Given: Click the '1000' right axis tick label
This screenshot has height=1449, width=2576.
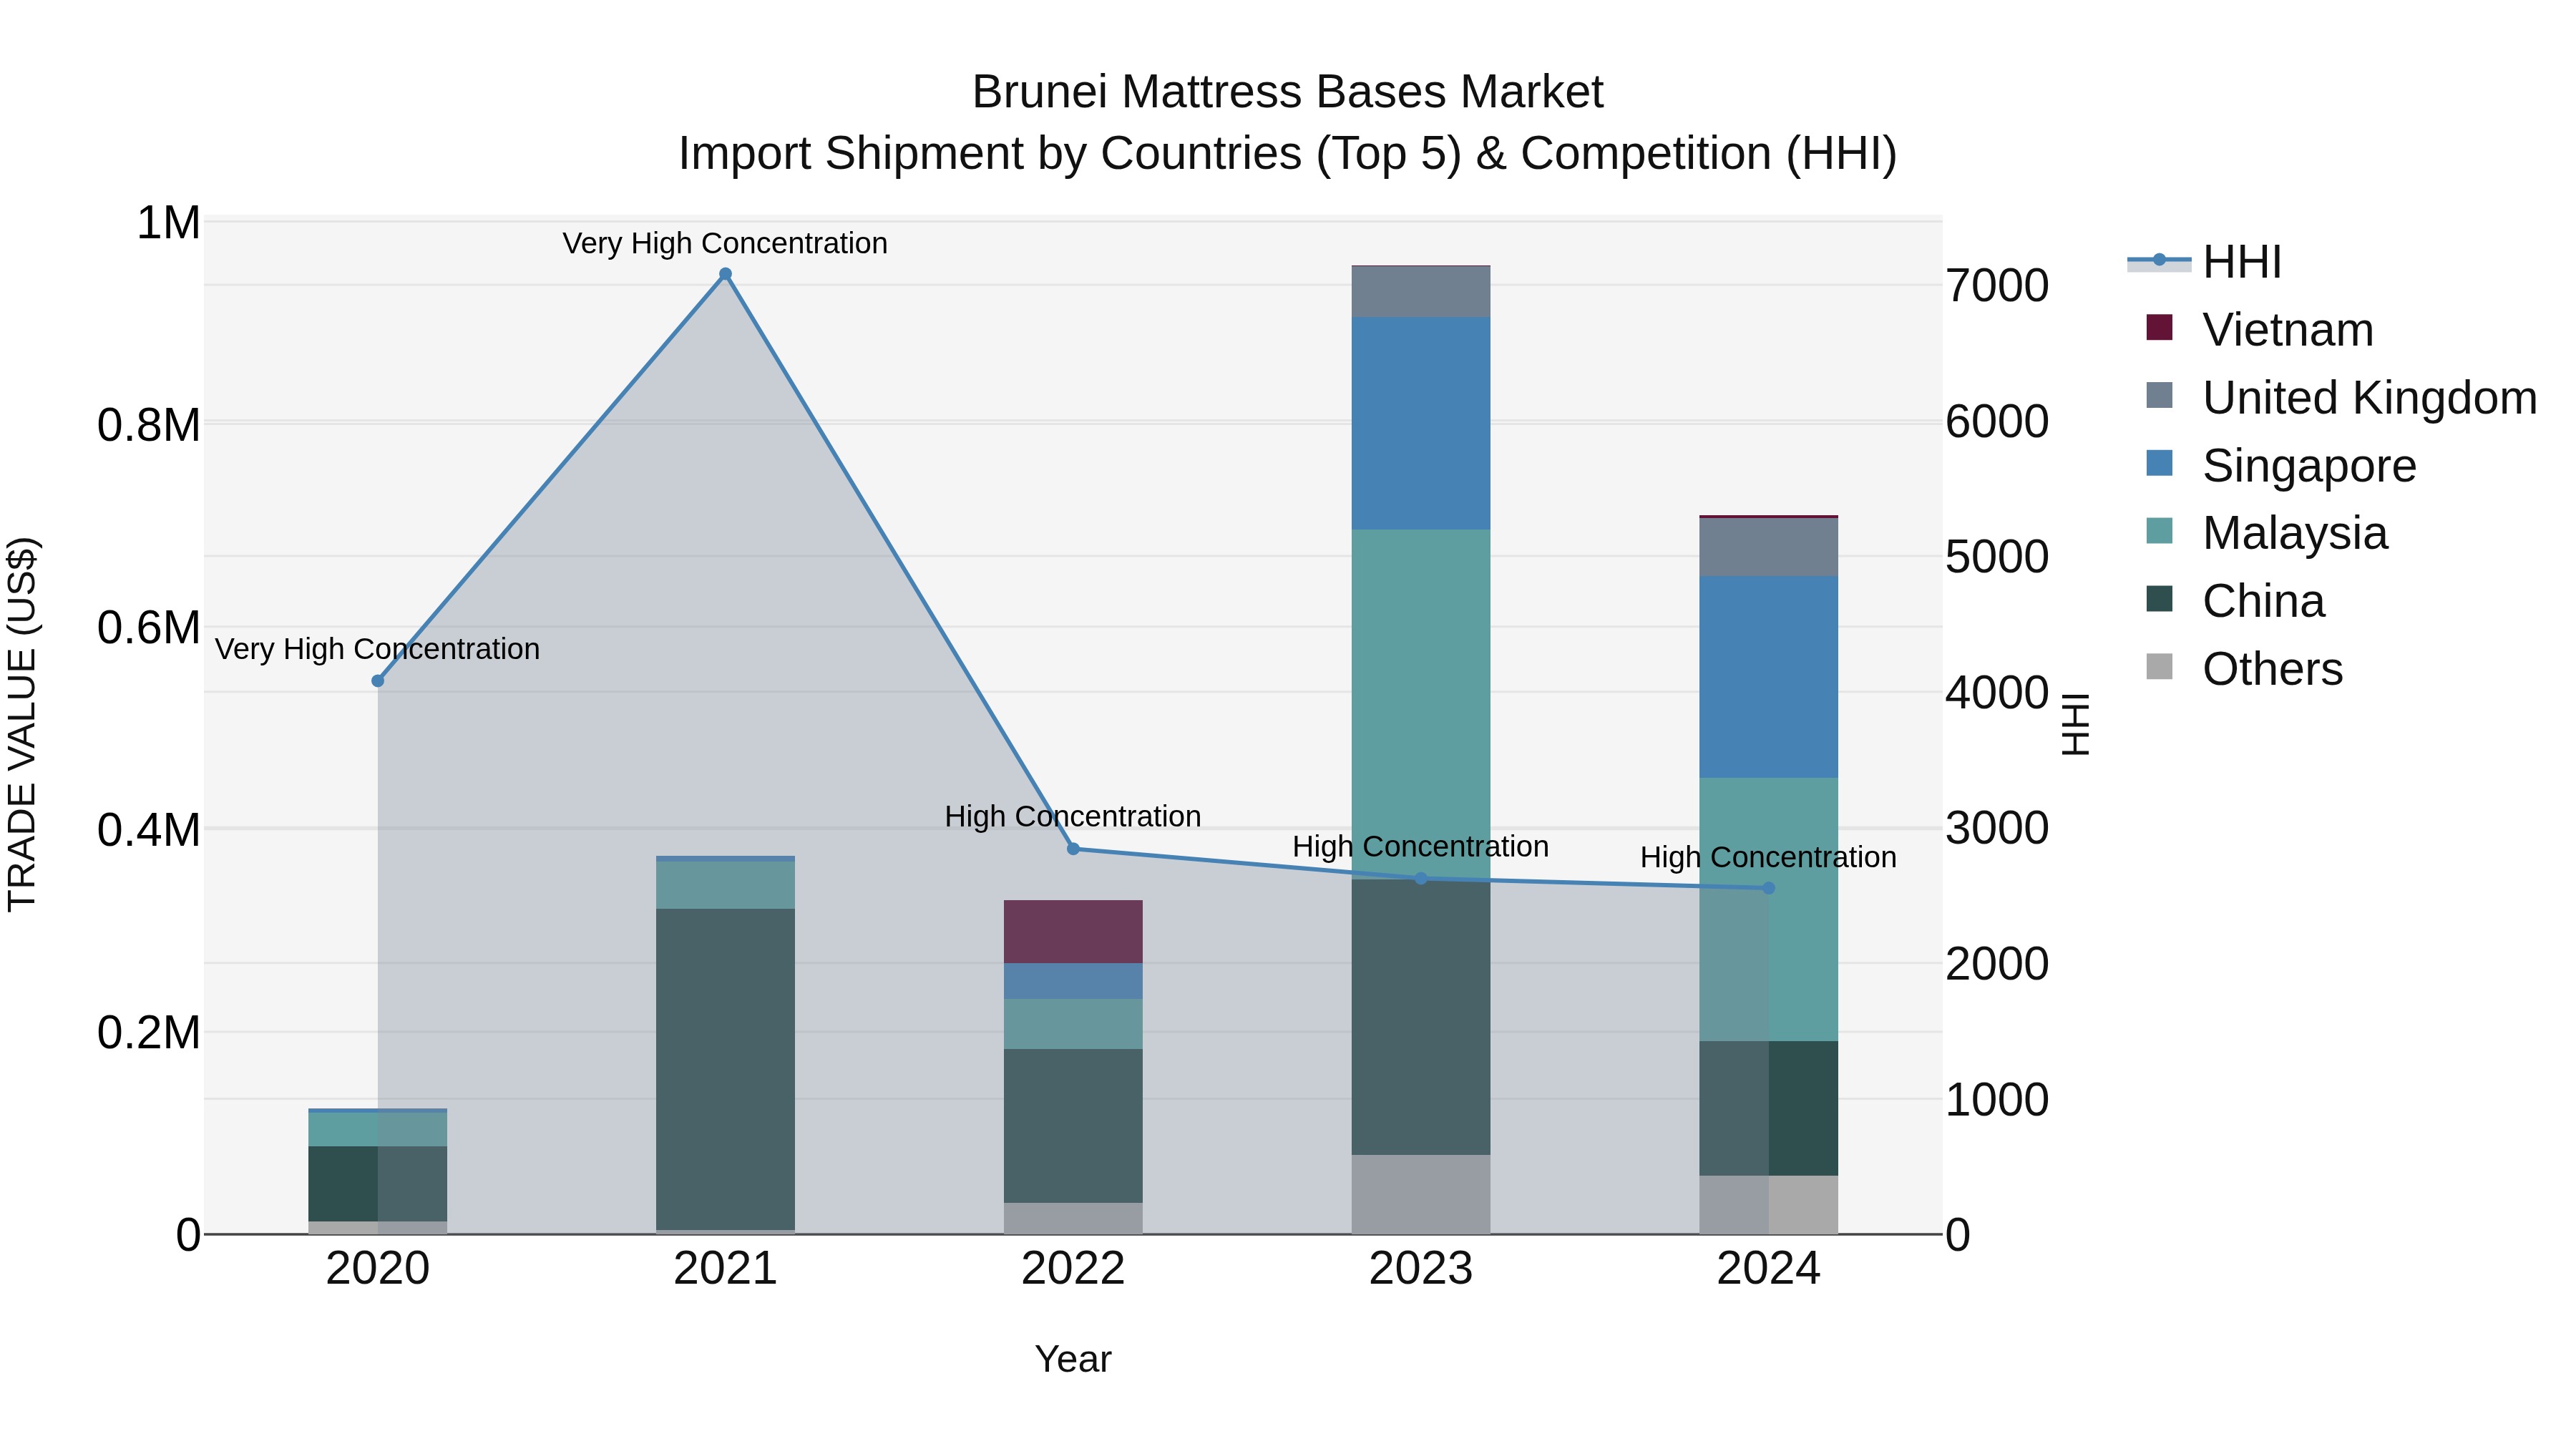Looking at the screenshot, I should pyautogui.click(x=1997, y=1100).
